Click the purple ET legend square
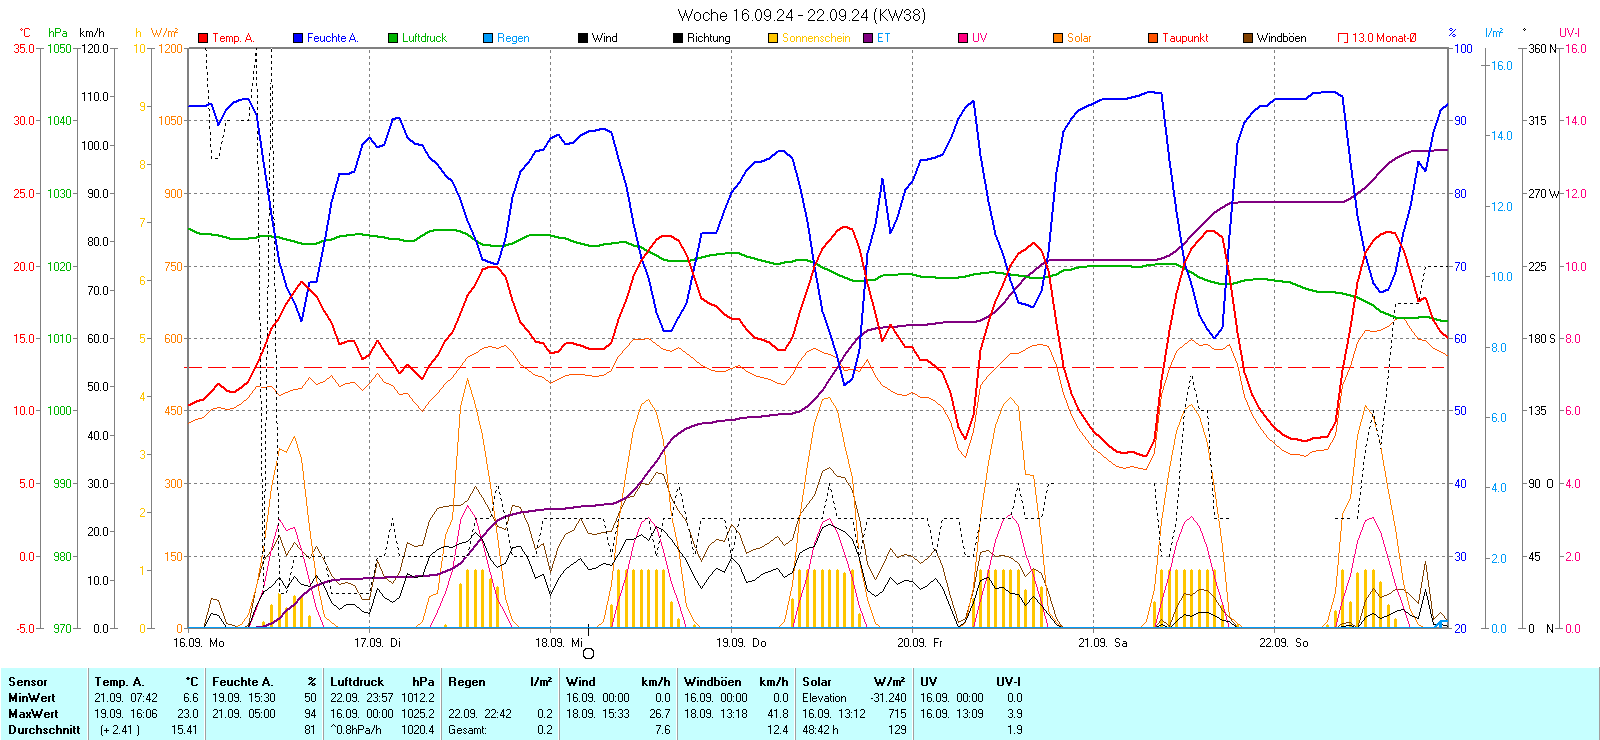This screenshot has width=1600, height=740. pyautogui.click(x=868, y=38)
